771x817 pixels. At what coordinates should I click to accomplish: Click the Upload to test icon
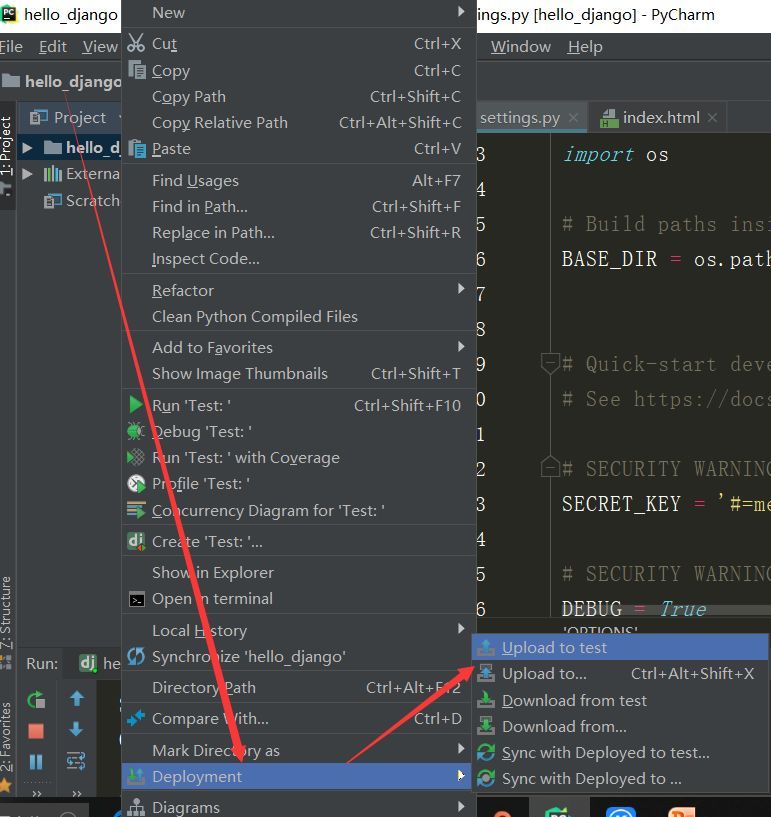click(486, 648)
